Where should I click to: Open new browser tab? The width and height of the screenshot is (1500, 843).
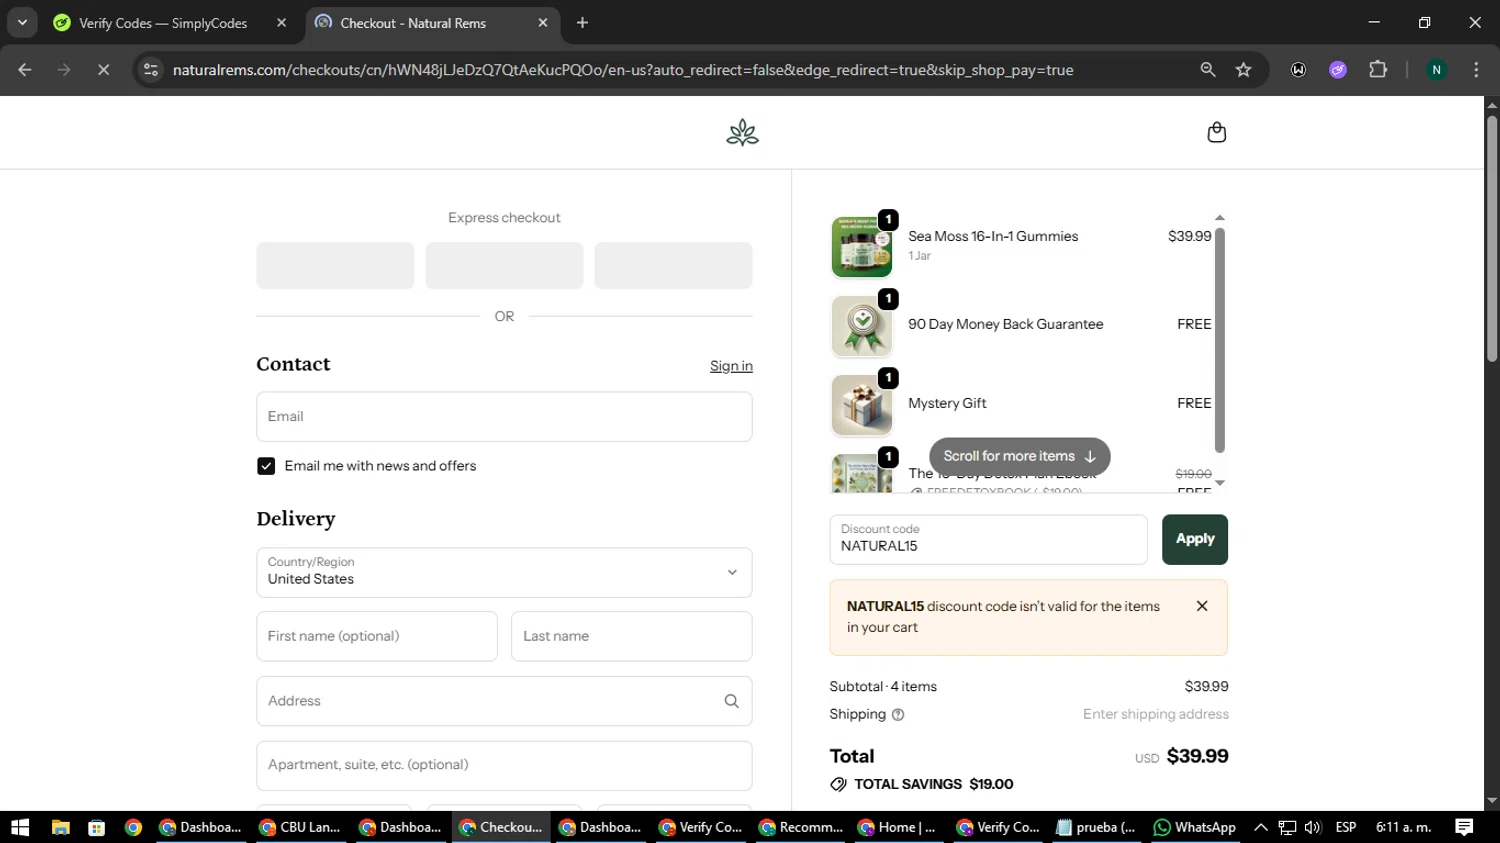click(x=582, y=23)
